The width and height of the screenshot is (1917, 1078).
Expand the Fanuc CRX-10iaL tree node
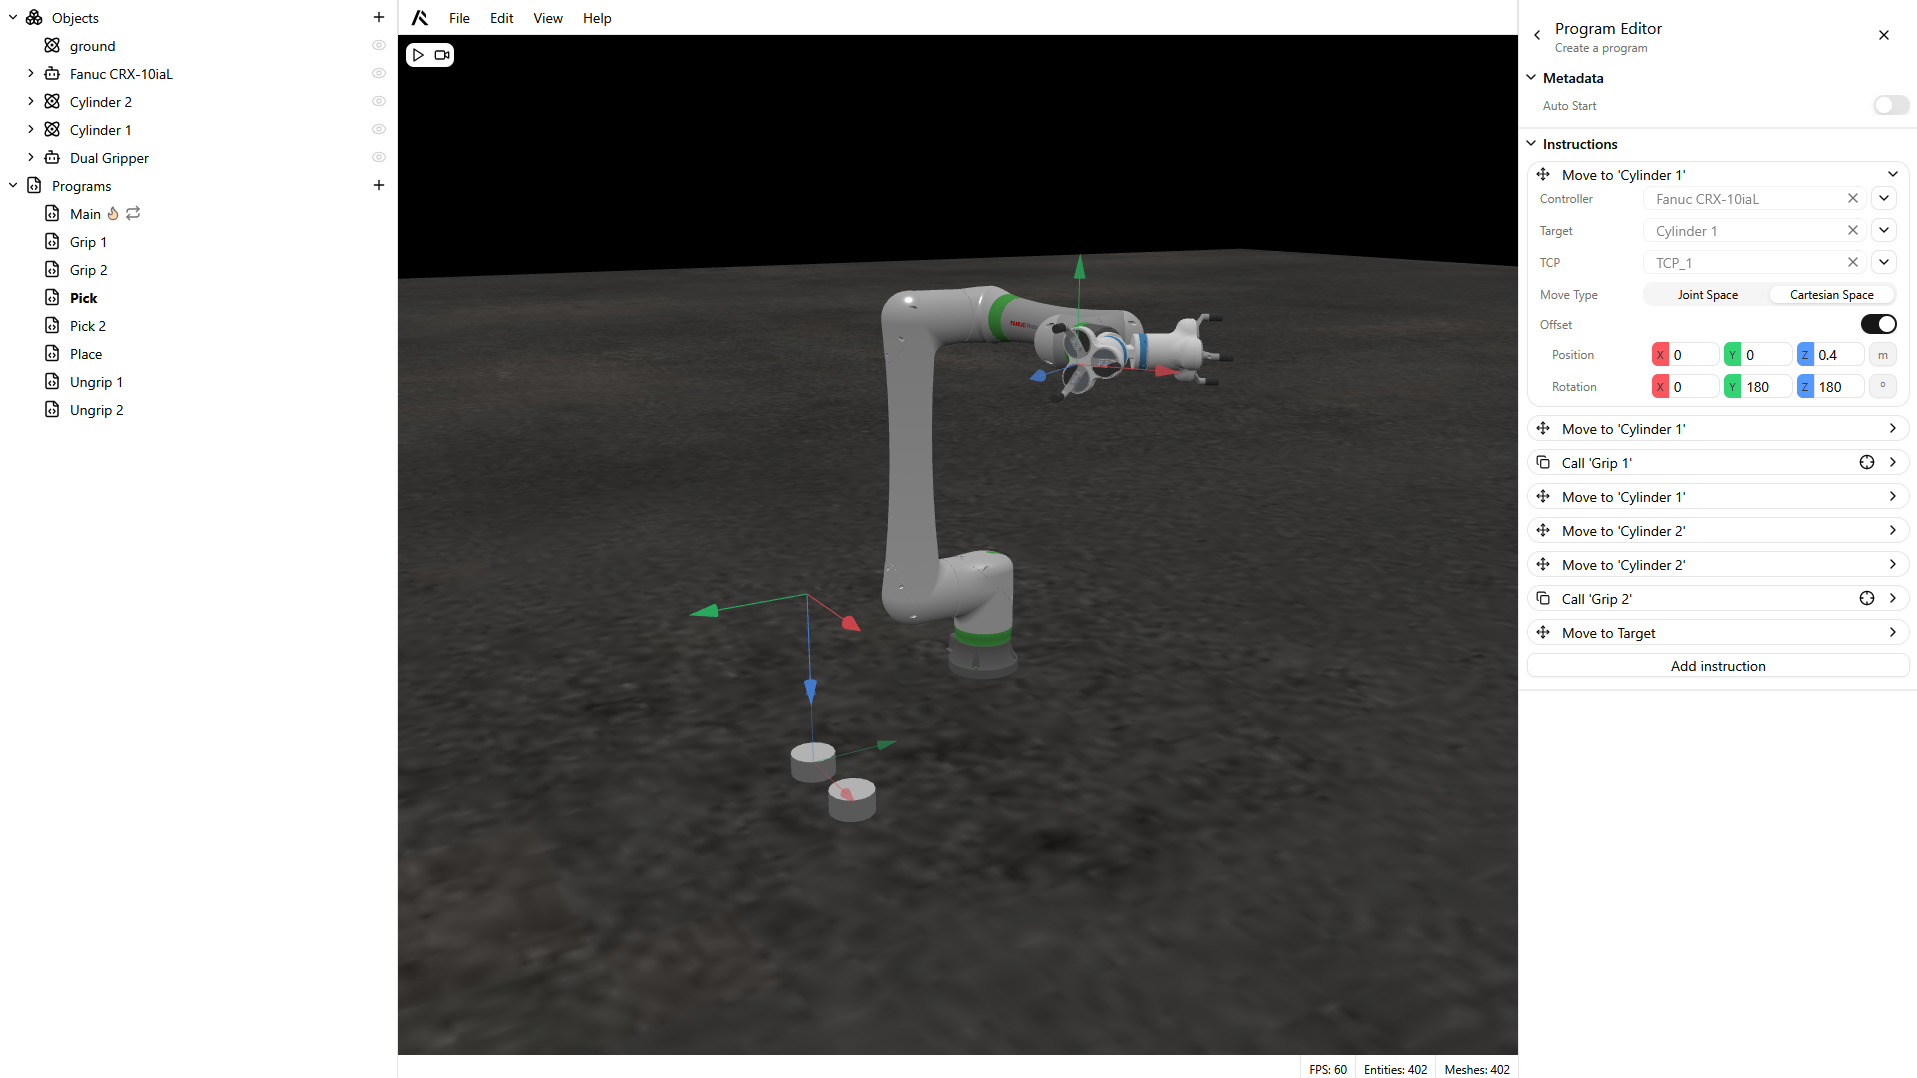click(30, 74)
